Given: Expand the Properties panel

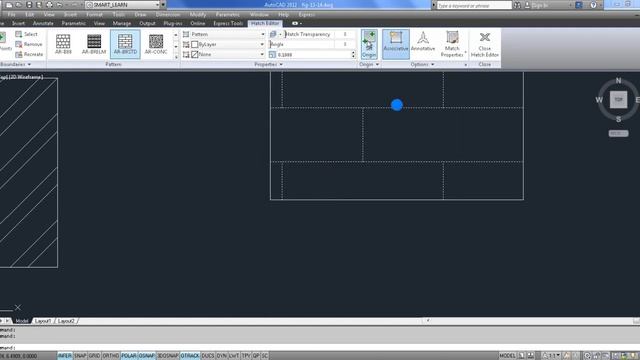Looking at the screenshot, I should pos(269,64).
